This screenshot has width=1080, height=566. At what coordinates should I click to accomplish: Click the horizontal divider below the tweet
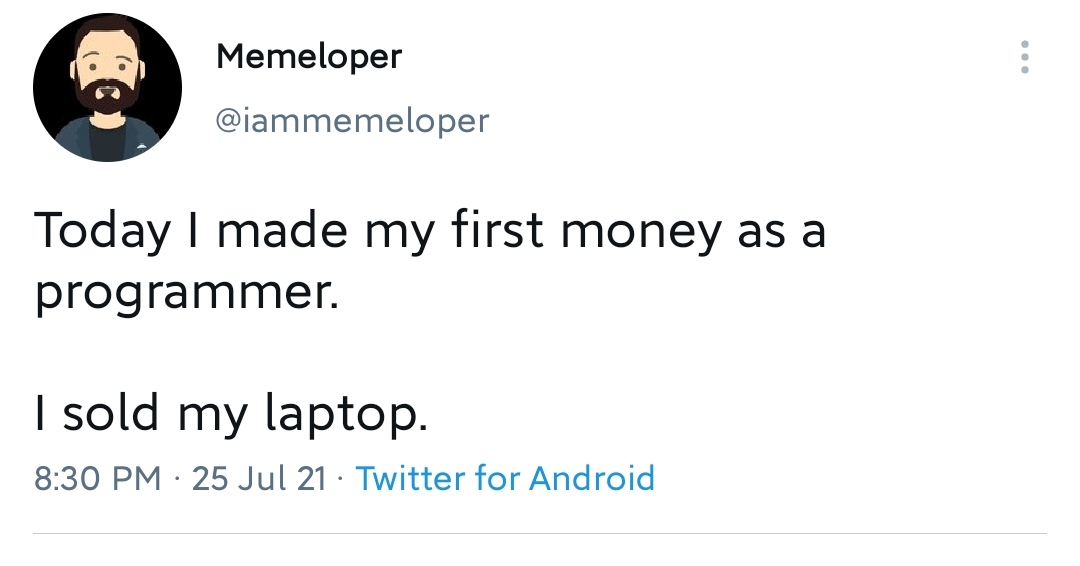click(x=540, y=534)
